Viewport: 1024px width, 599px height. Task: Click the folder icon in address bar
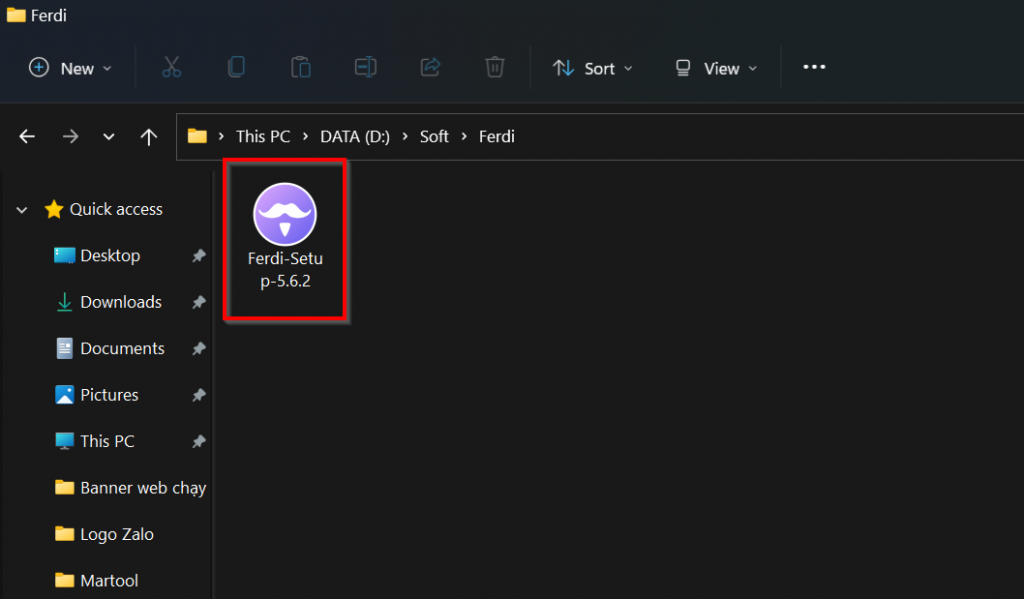(x=197, y=136)
